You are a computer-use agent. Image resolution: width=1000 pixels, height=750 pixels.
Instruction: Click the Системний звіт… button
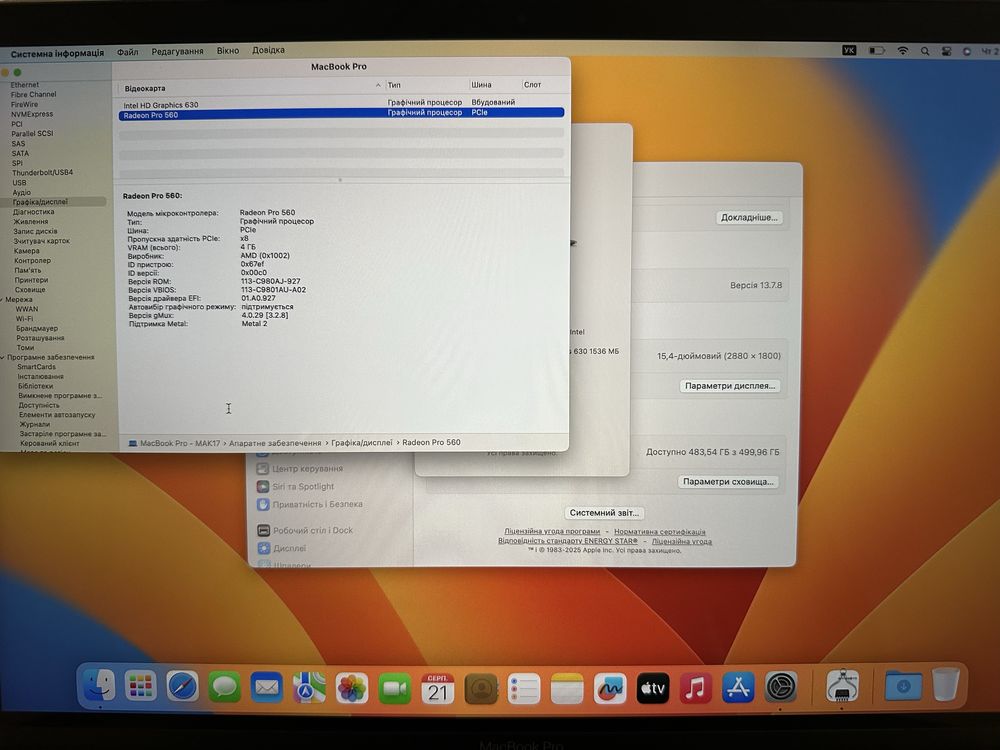coord(604,513)
